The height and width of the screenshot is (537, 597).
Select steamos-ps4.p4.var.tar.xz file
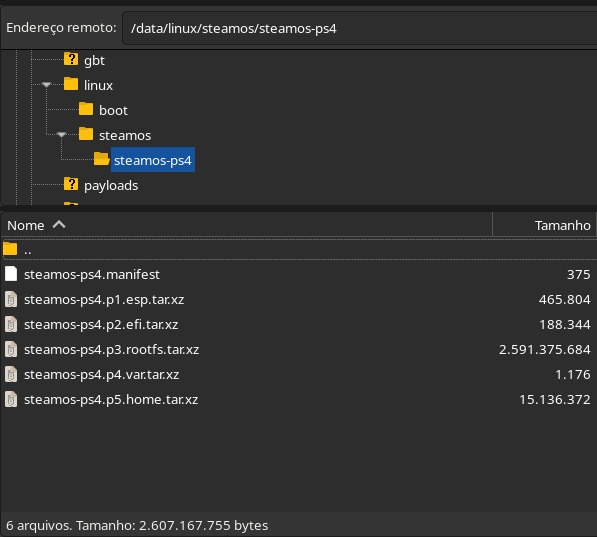101,375
